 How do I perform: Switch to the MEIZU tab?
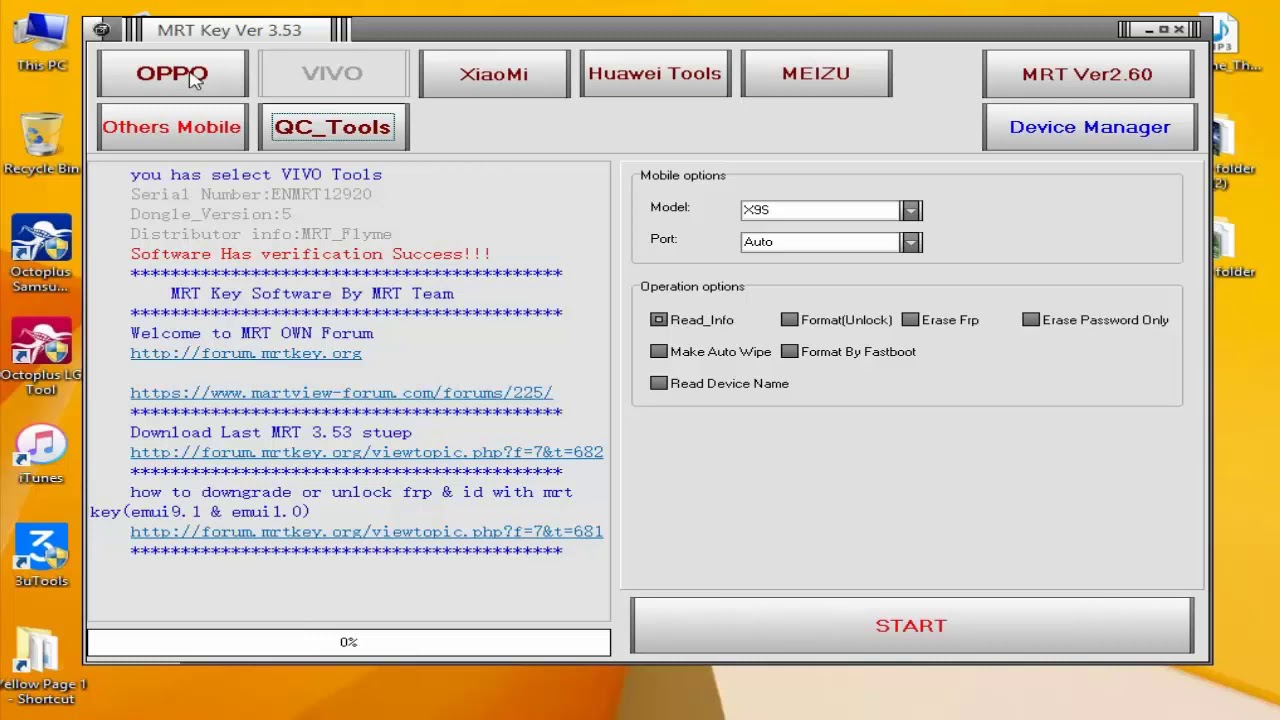(816, 74)
